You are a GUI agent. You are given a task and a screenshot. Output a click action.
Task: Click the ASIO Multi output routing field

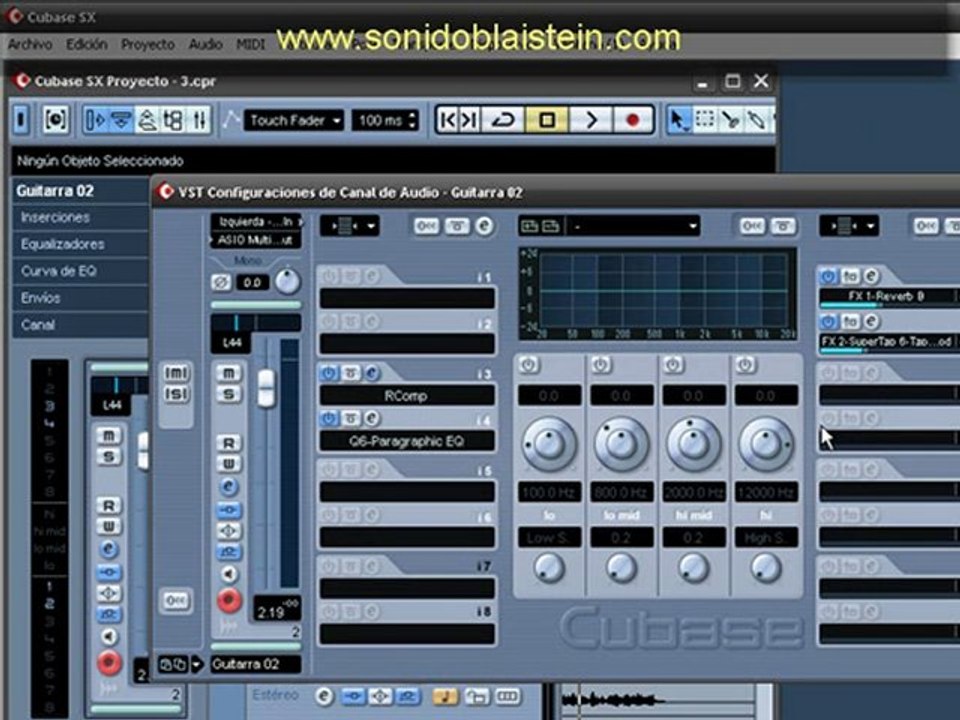click(x=256, y=240)
